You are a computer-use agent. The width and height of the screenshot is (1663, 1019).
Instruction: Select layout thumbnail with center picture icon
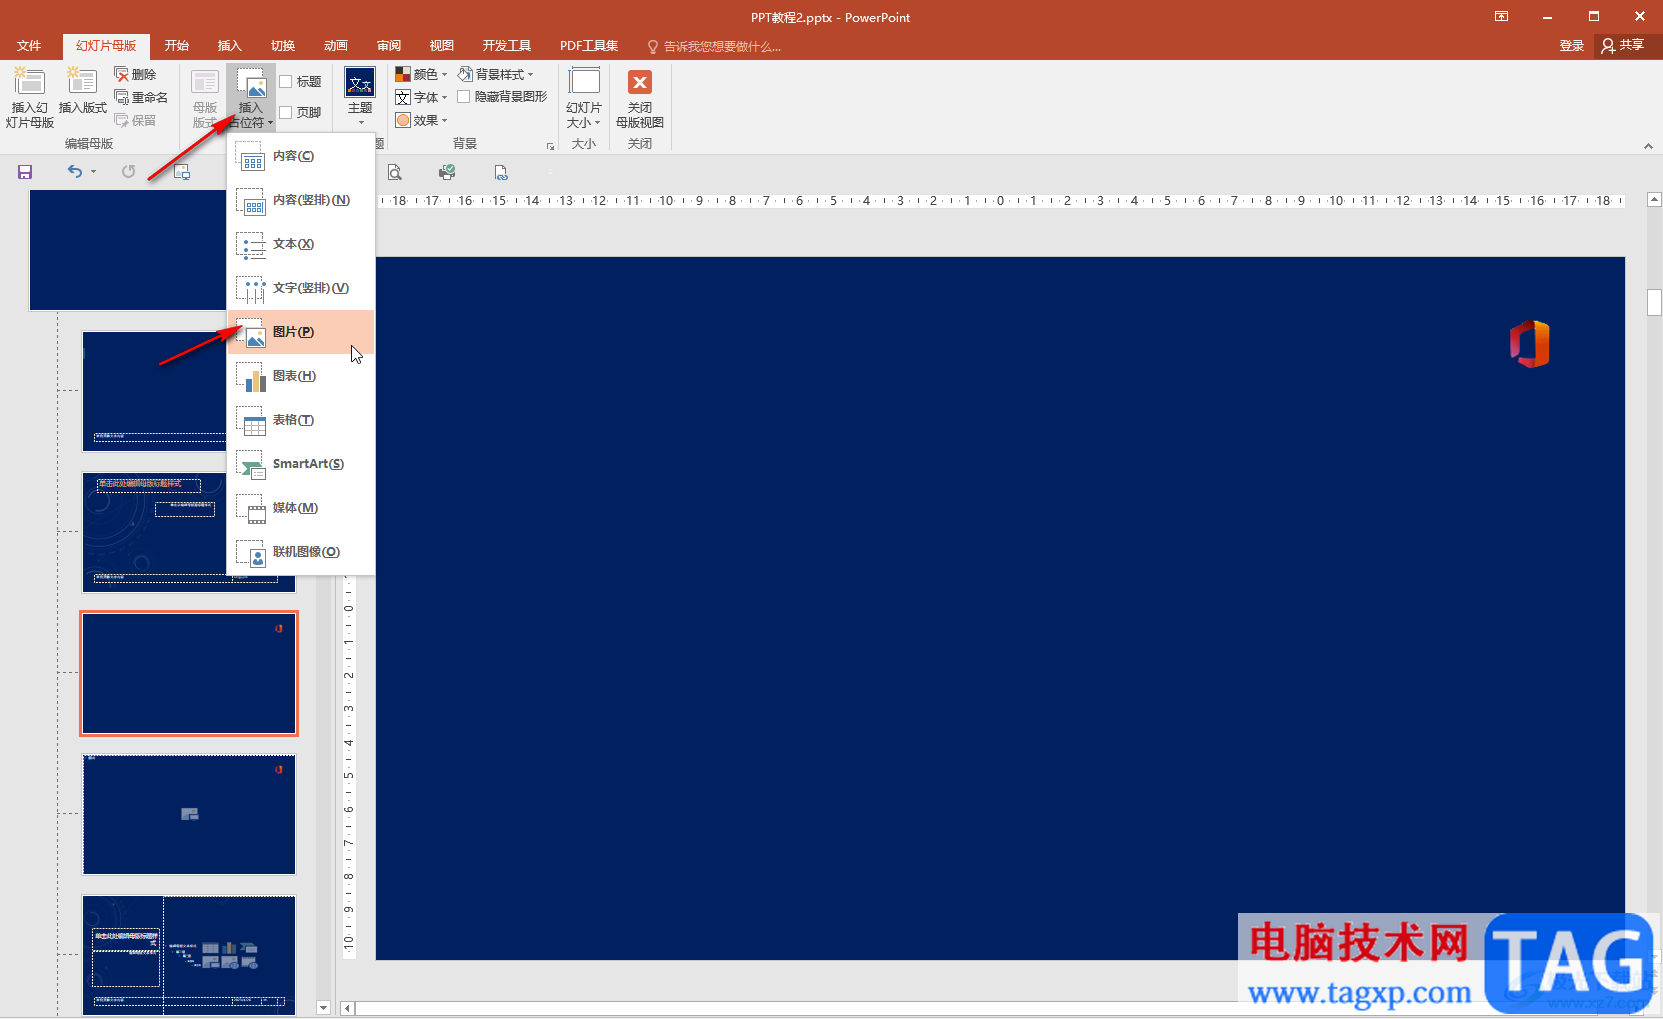189,815
